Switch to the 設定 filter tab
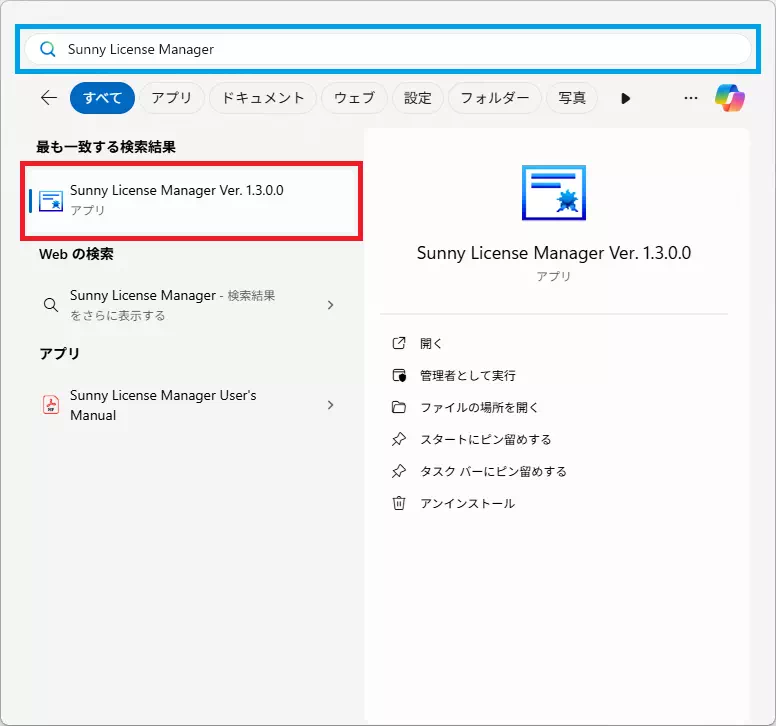Viewport: 776px width, 726px height. coord(417,98)
